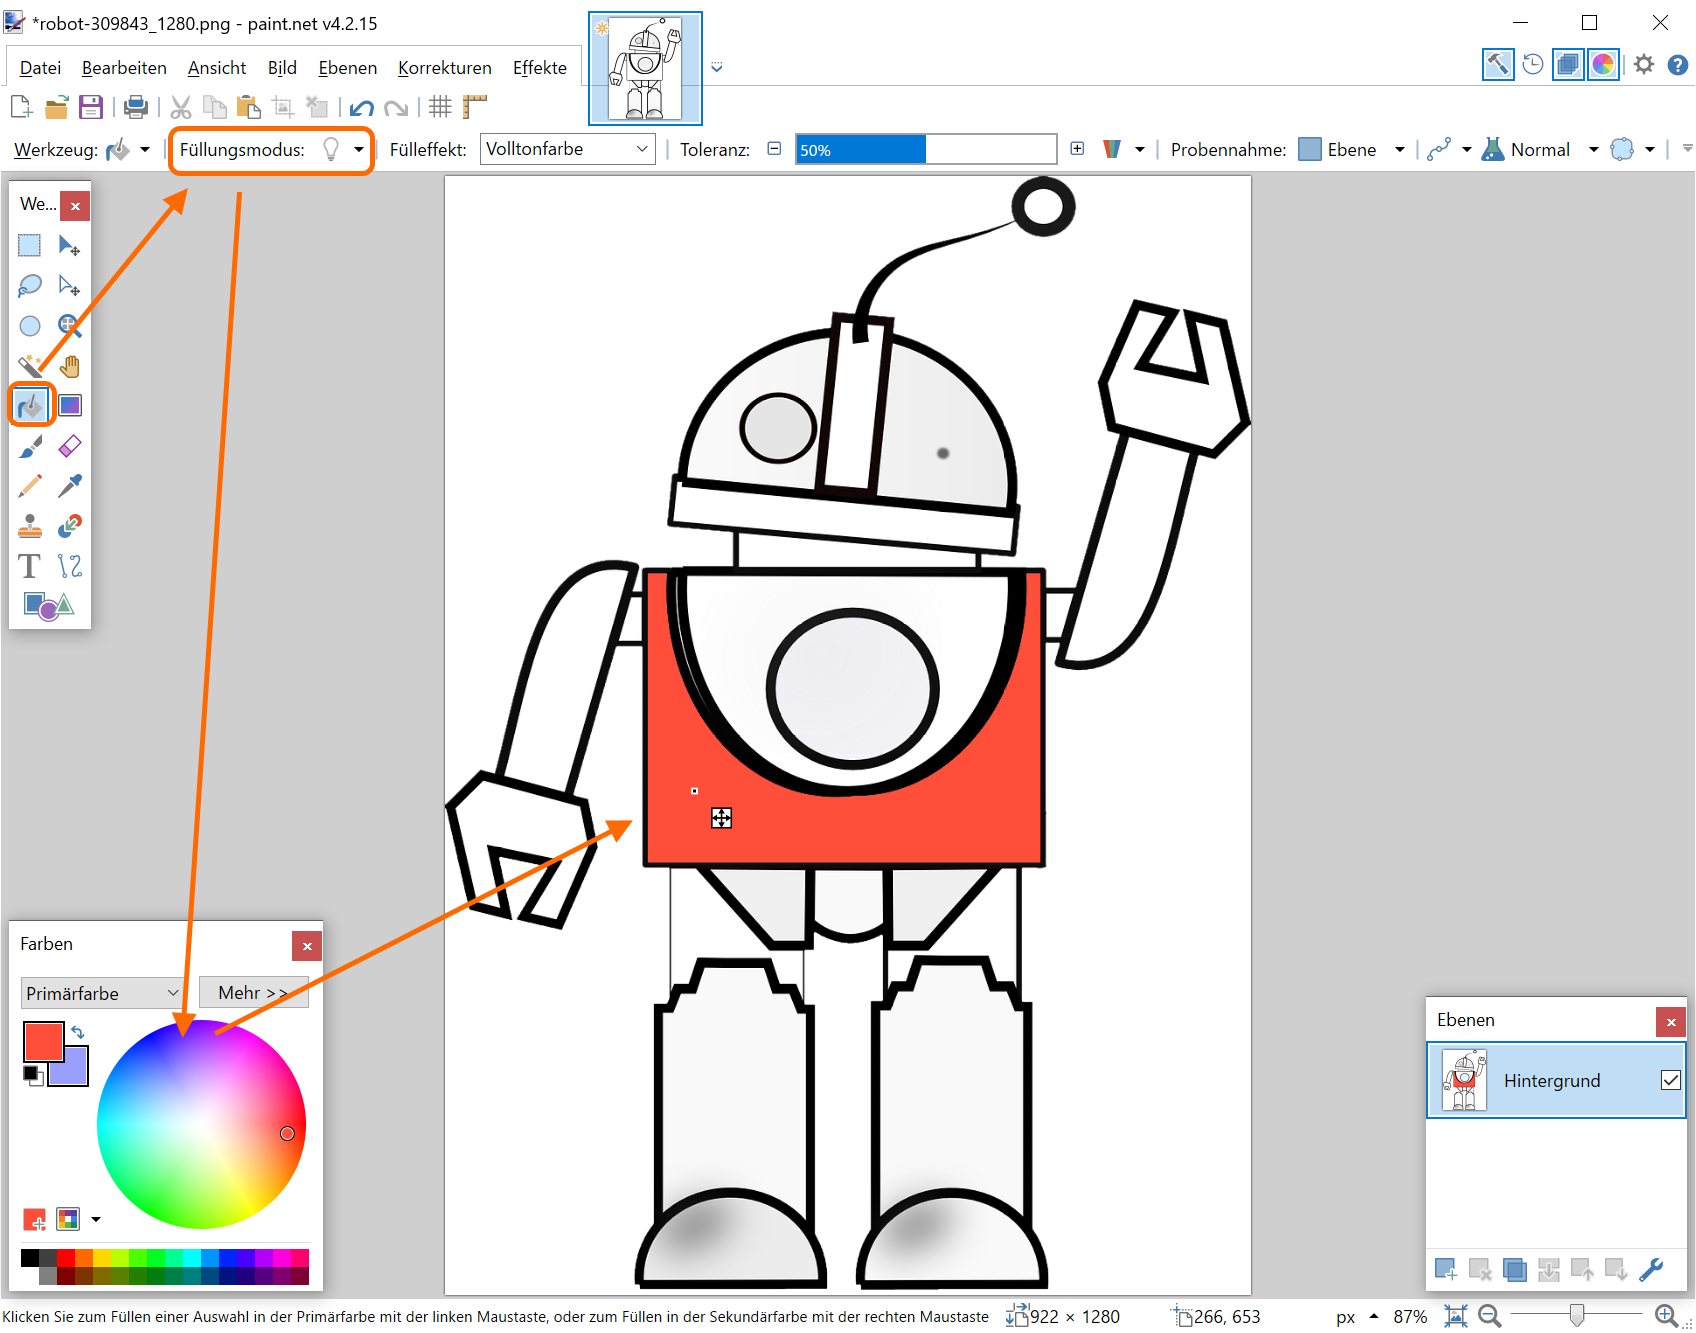Select the Clone Stamp tool
The image size is (1696, 1333).
[x=30, y=526]
